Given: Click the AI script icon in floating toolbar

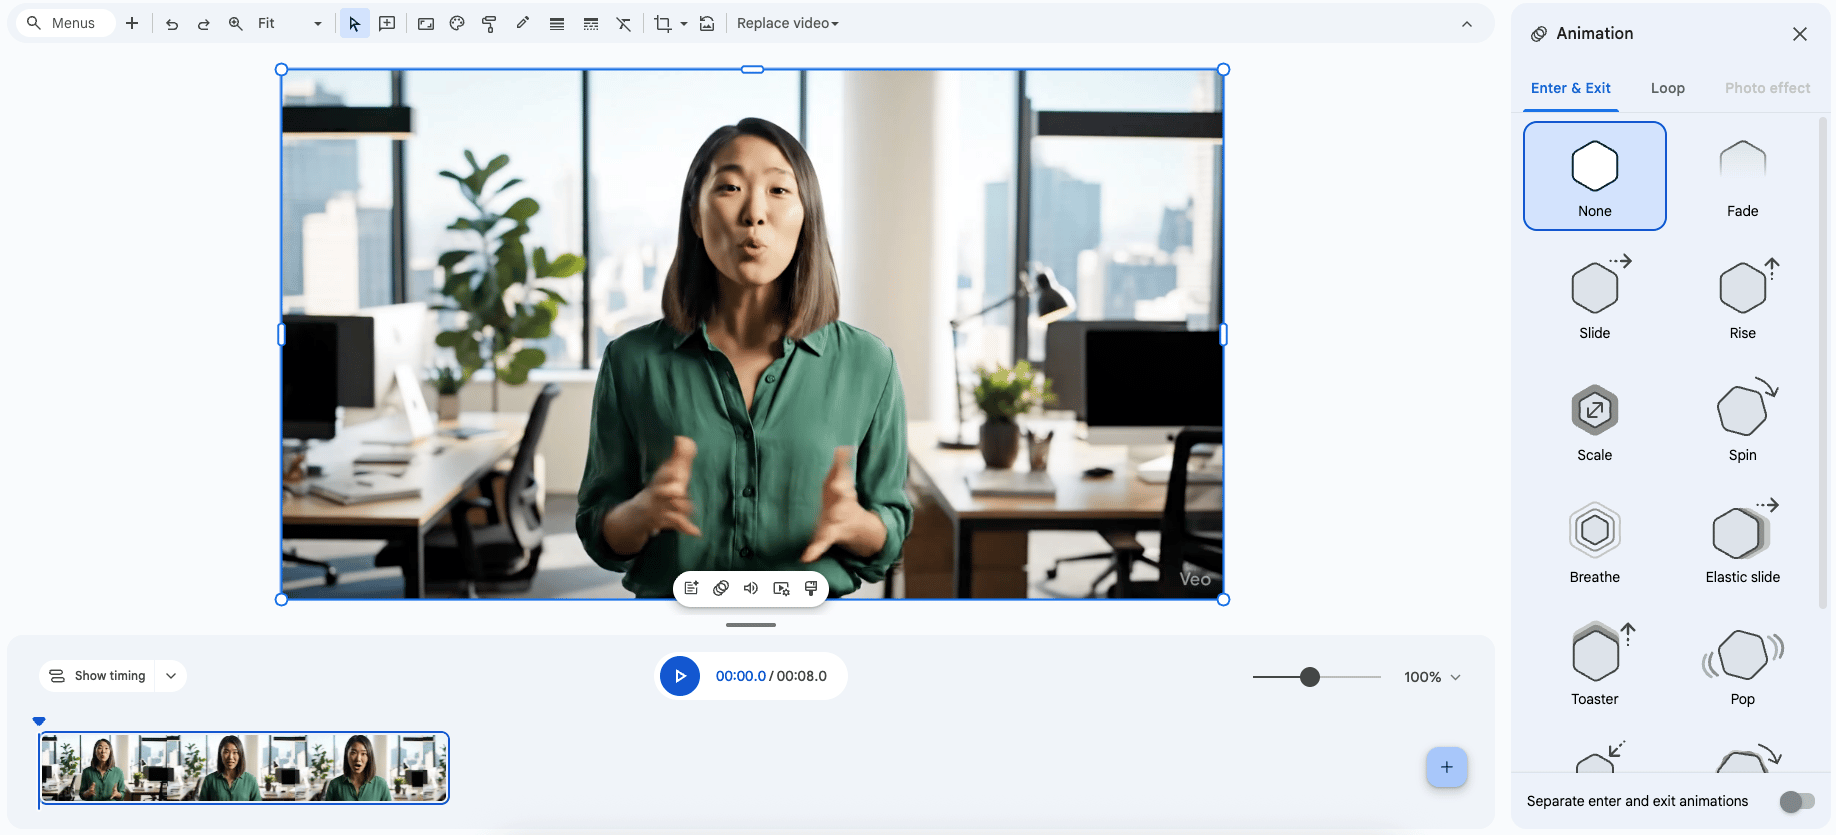Looking at the screenshot, I should [691, 588].
